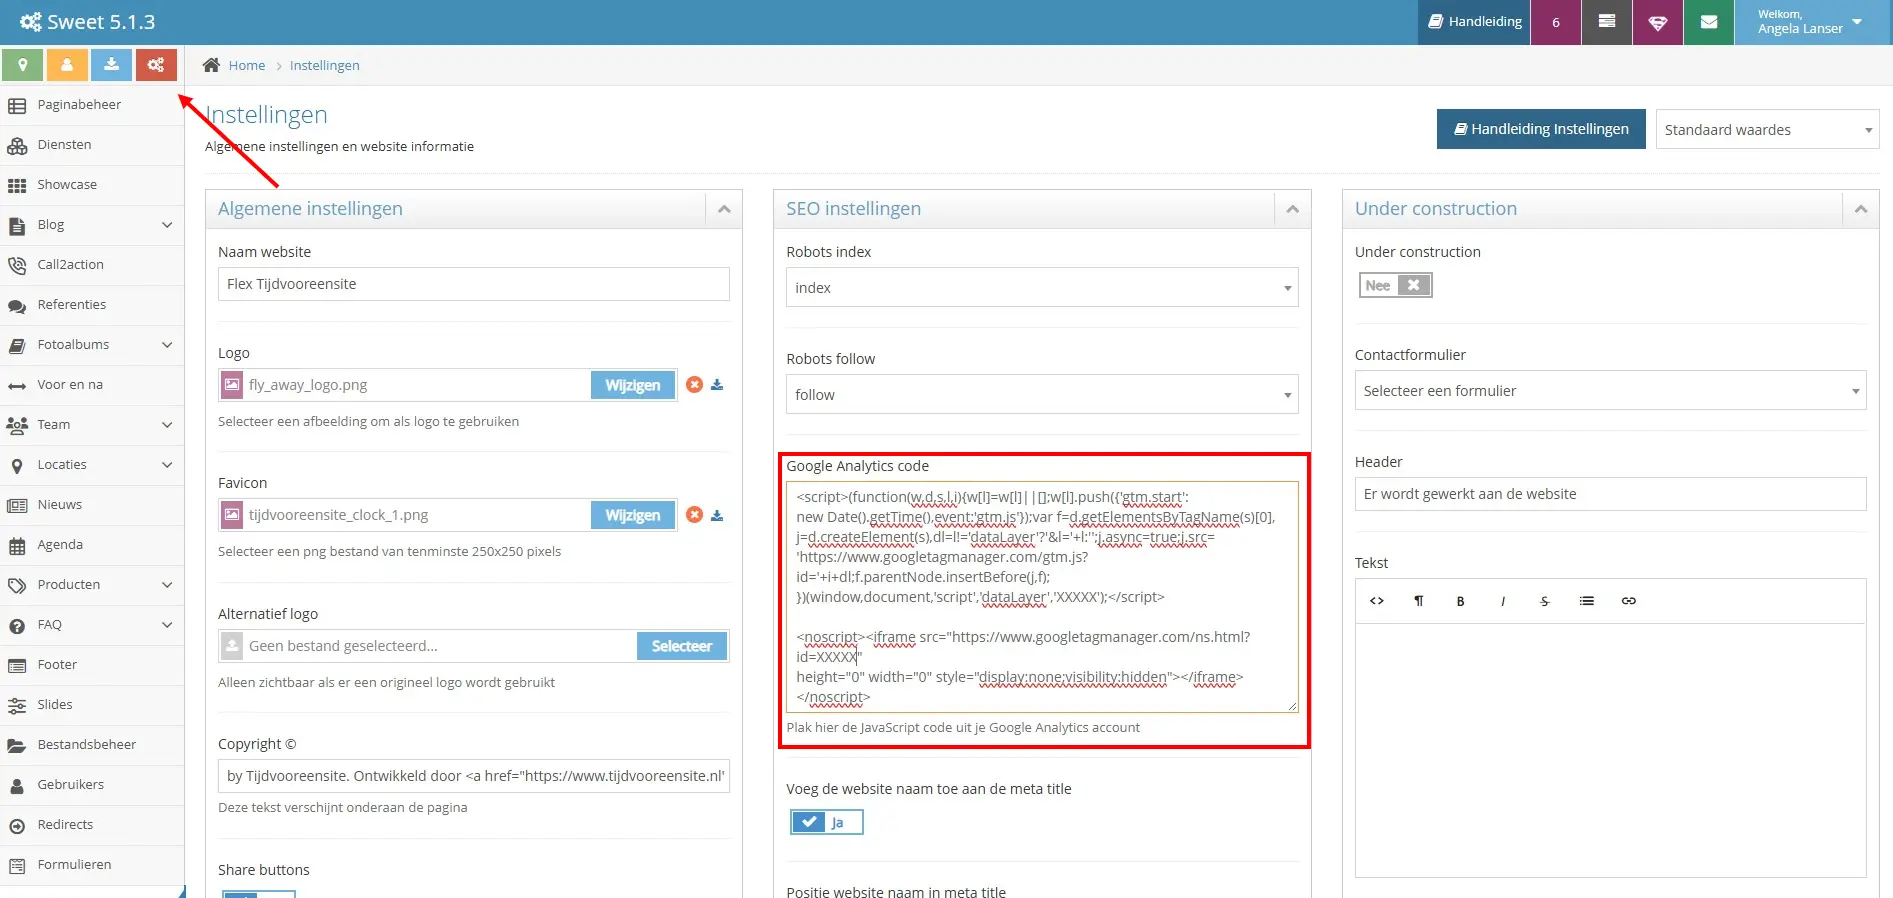Download the Favicon file

click(x=717, y=515)
